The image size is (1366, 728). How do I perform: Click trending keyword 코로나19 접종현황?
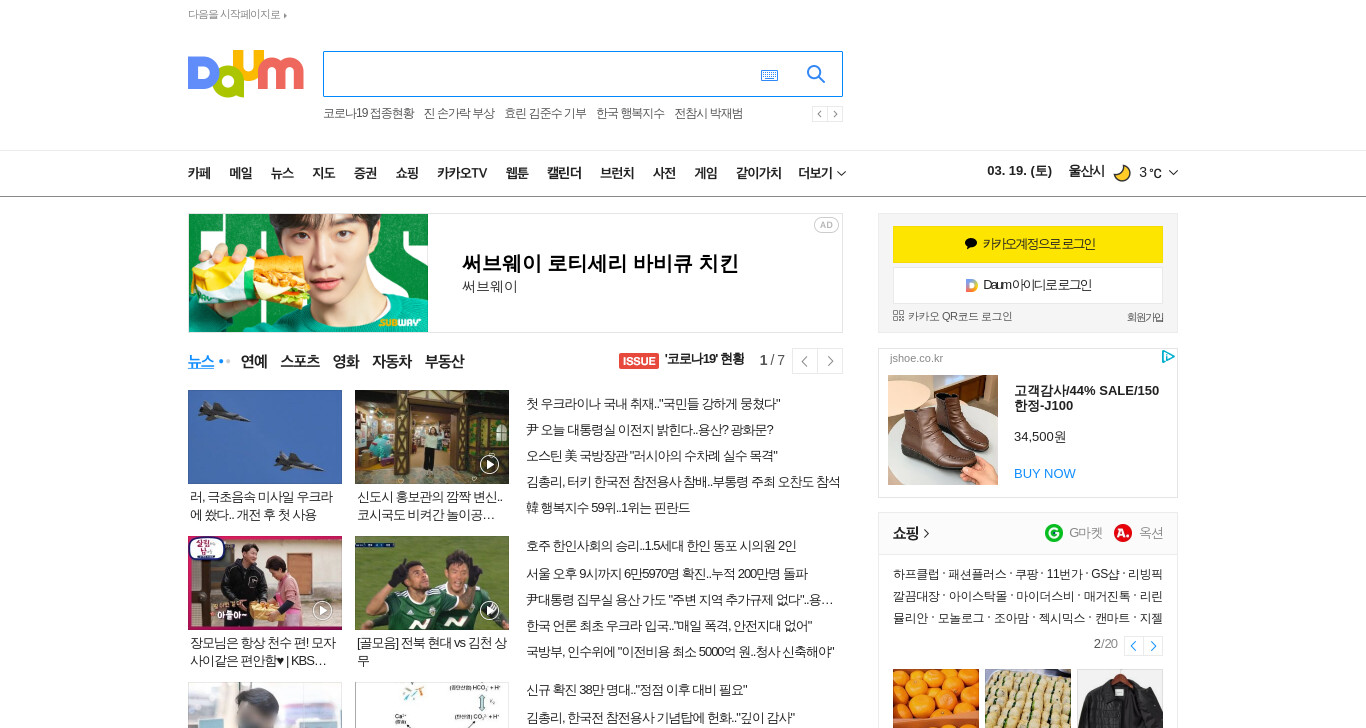click(368, 113)
